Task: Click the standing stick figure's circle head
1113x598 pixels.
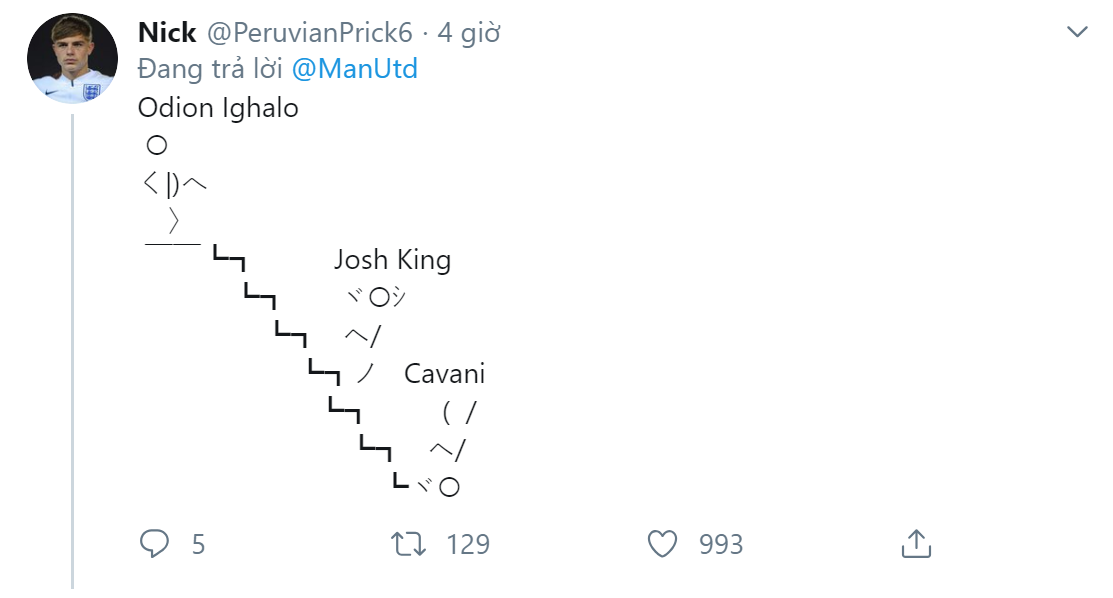Action: pyautogui.click(x=156, y=146)
